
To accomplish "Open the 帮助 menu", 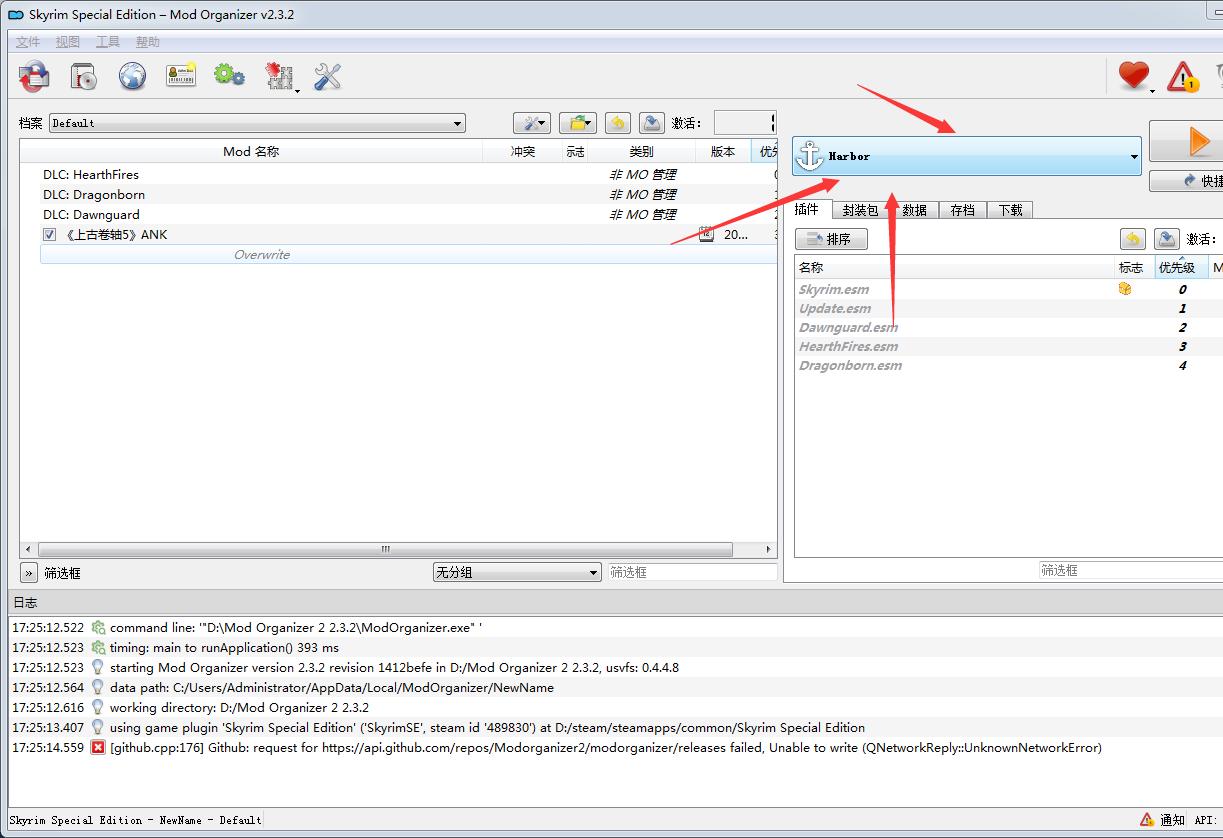I will coord(147,42).
